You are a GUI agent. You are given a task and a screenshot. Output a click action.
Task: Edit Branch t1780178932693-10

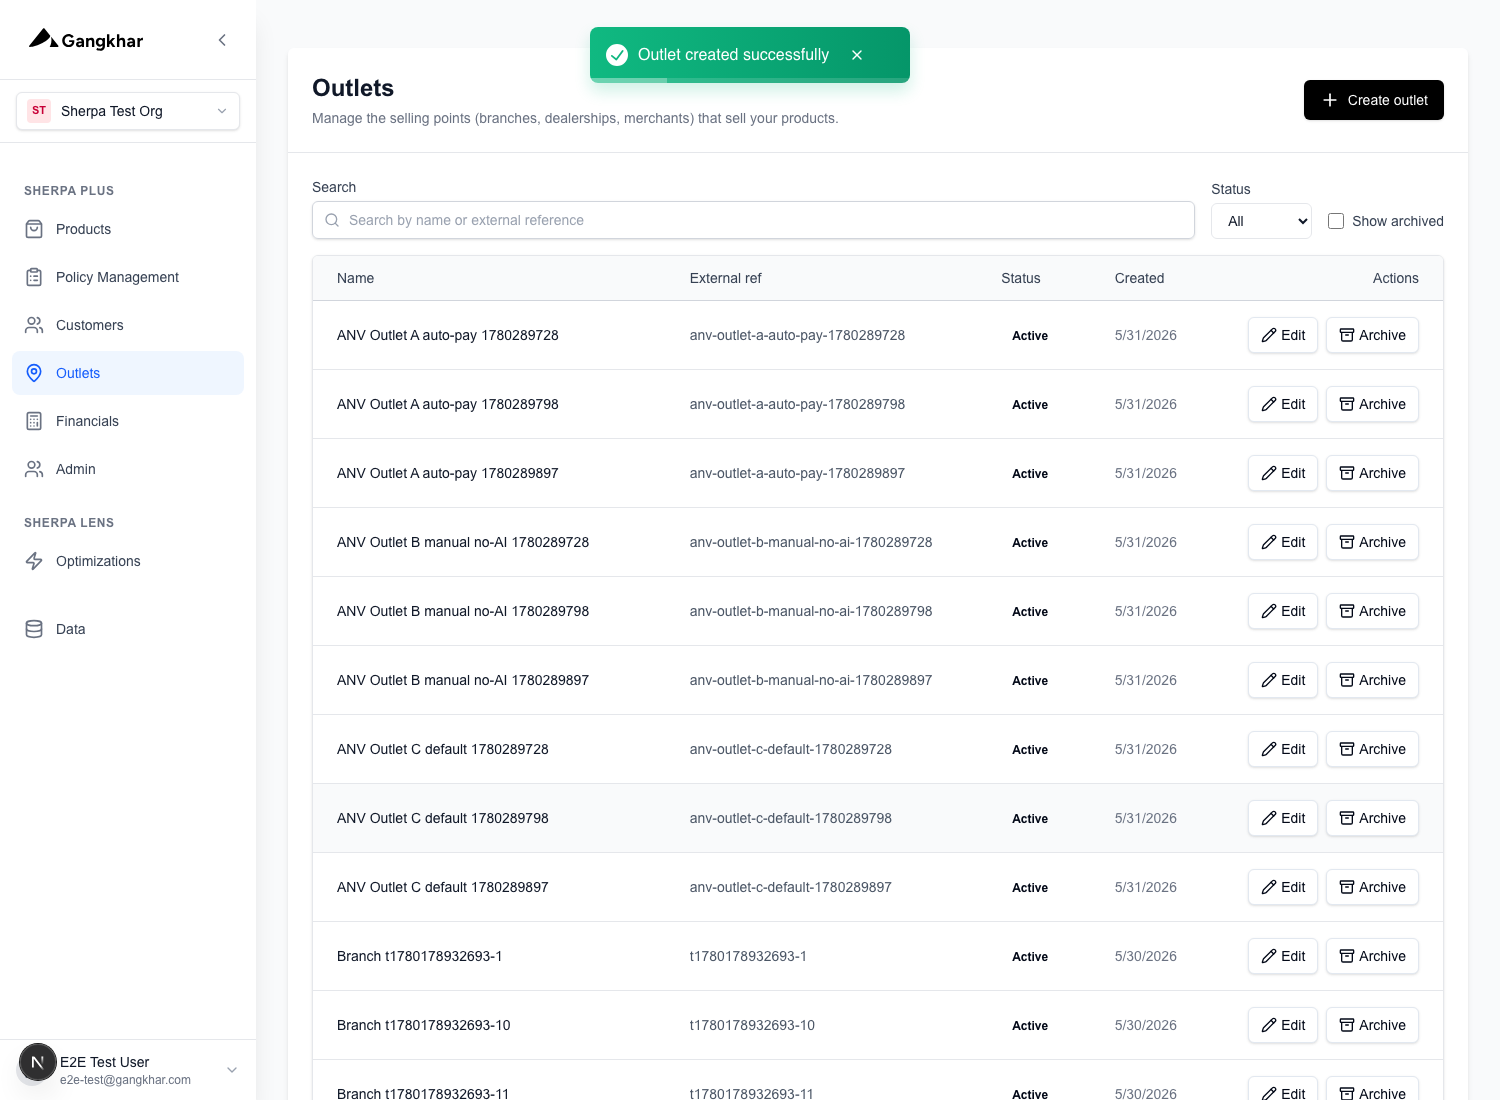[x=1283, y=1025]
